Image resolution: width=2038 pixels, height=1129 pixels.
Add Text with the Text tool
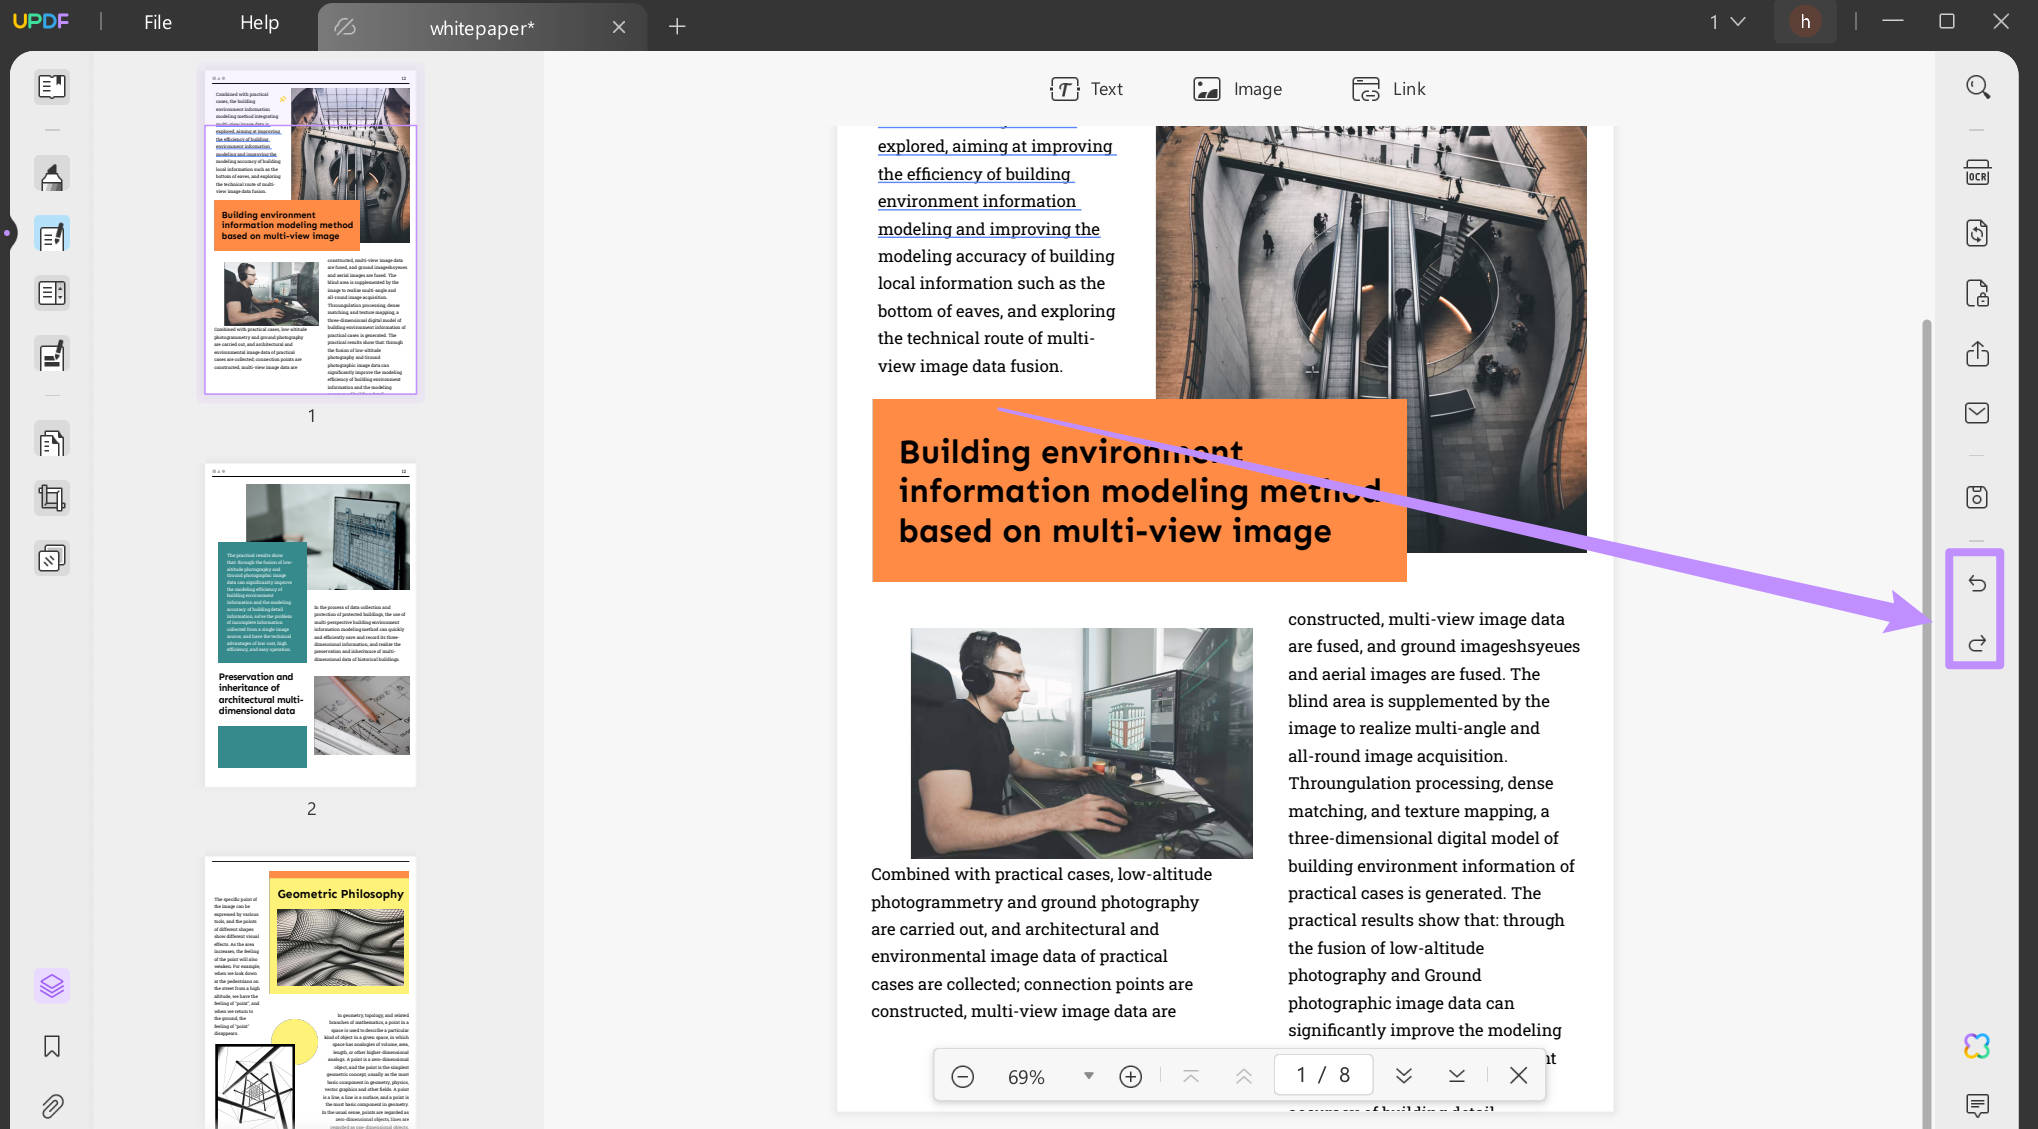click(1086, 89)
